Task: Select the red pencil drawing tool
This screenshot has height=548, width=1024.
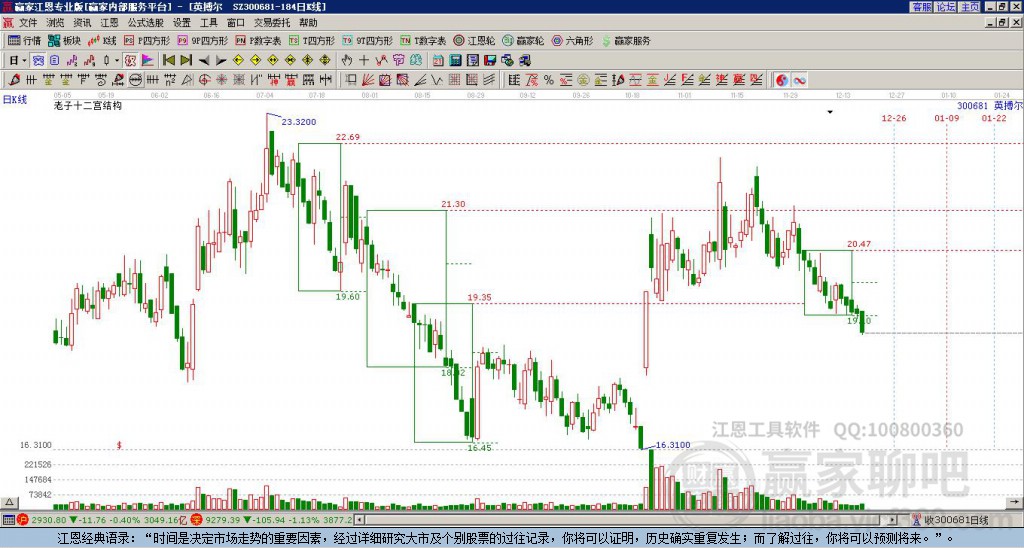Action: click(13, 80)
